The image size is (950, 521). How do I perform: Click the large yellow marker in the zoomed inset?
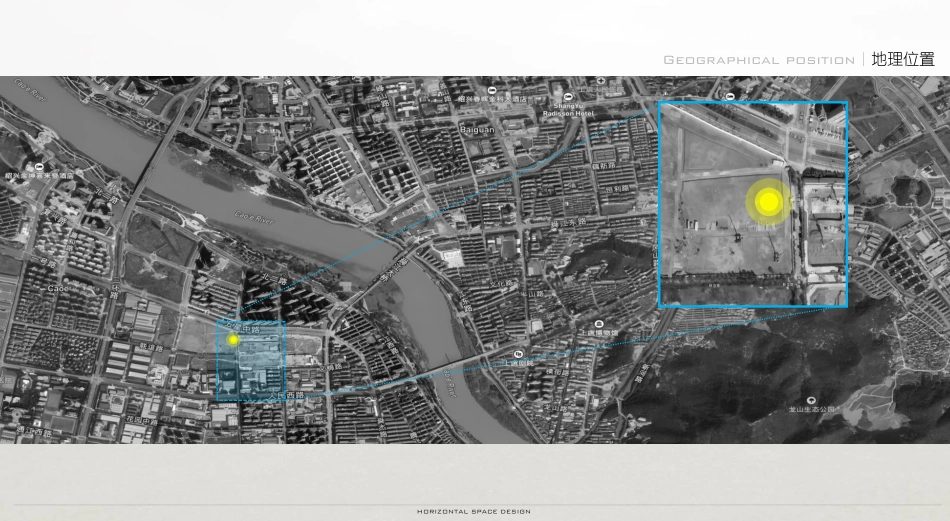[x=768, y=203]
